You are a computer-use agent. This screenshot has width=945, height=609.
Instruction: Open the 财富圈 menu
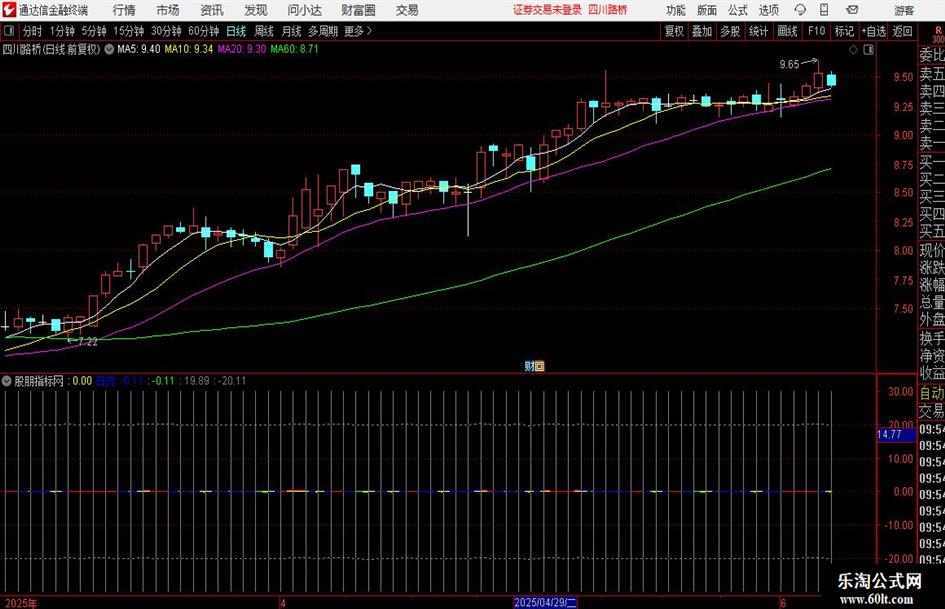point(358,10)
